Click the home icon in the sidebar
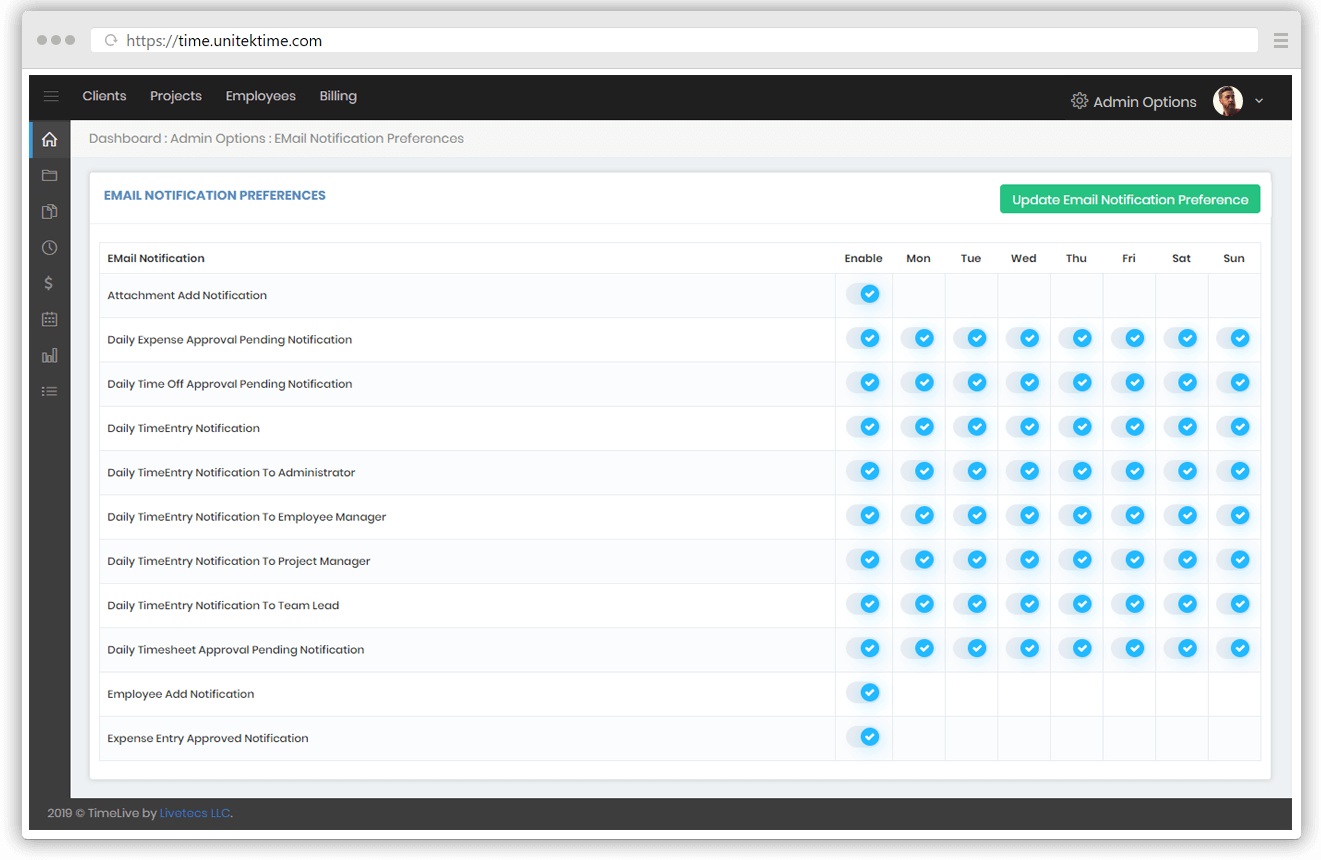The height and width of the screenshot is (860, 1321). (49, 140)
